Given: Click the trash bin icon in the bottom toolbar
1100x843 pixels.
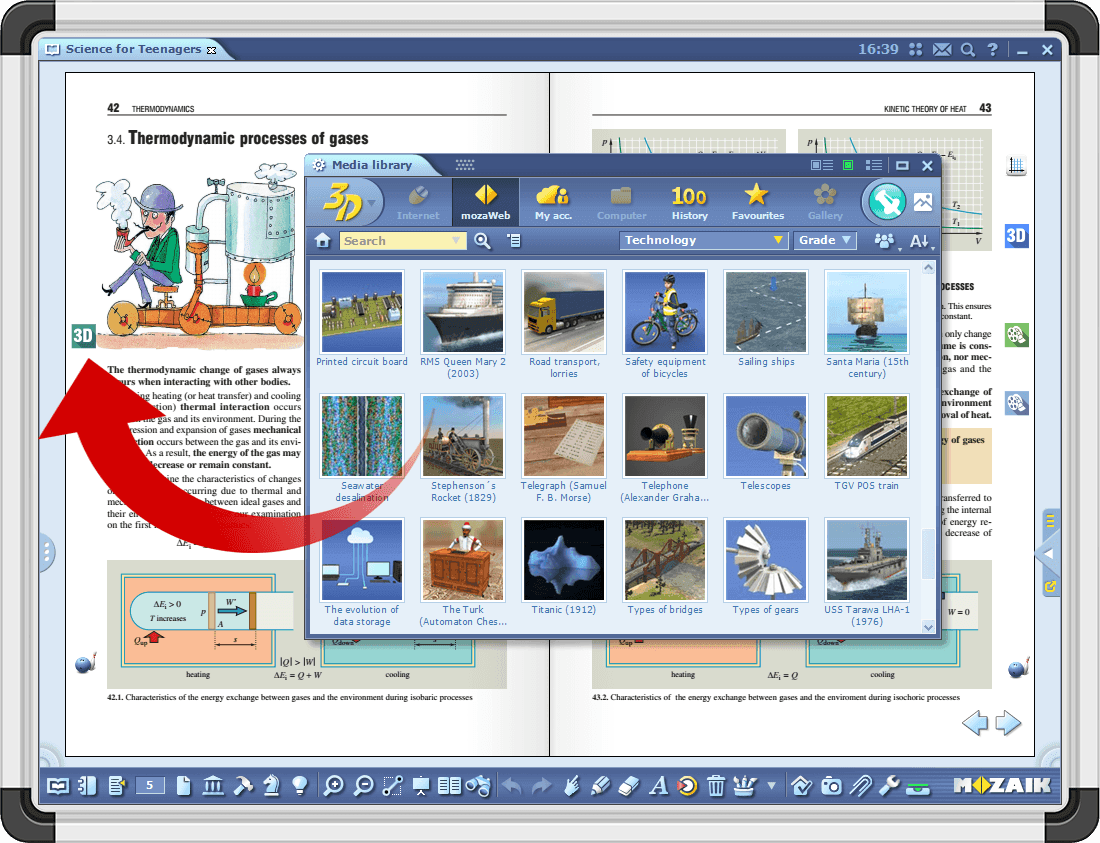Looking at the screenshot, I should coord(716,786).
